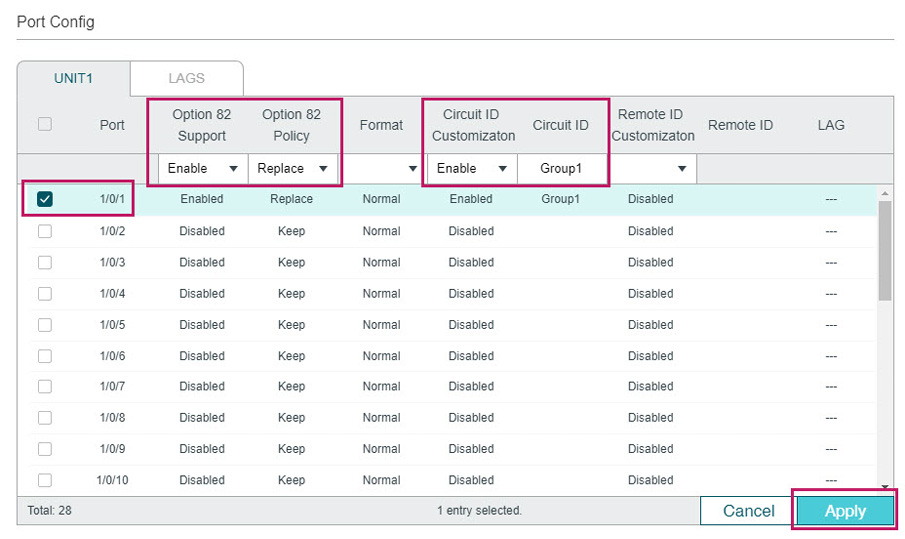Screen dimensions: 905x539
Task: Select all ports via header checkbox
Action: [45, 125]
